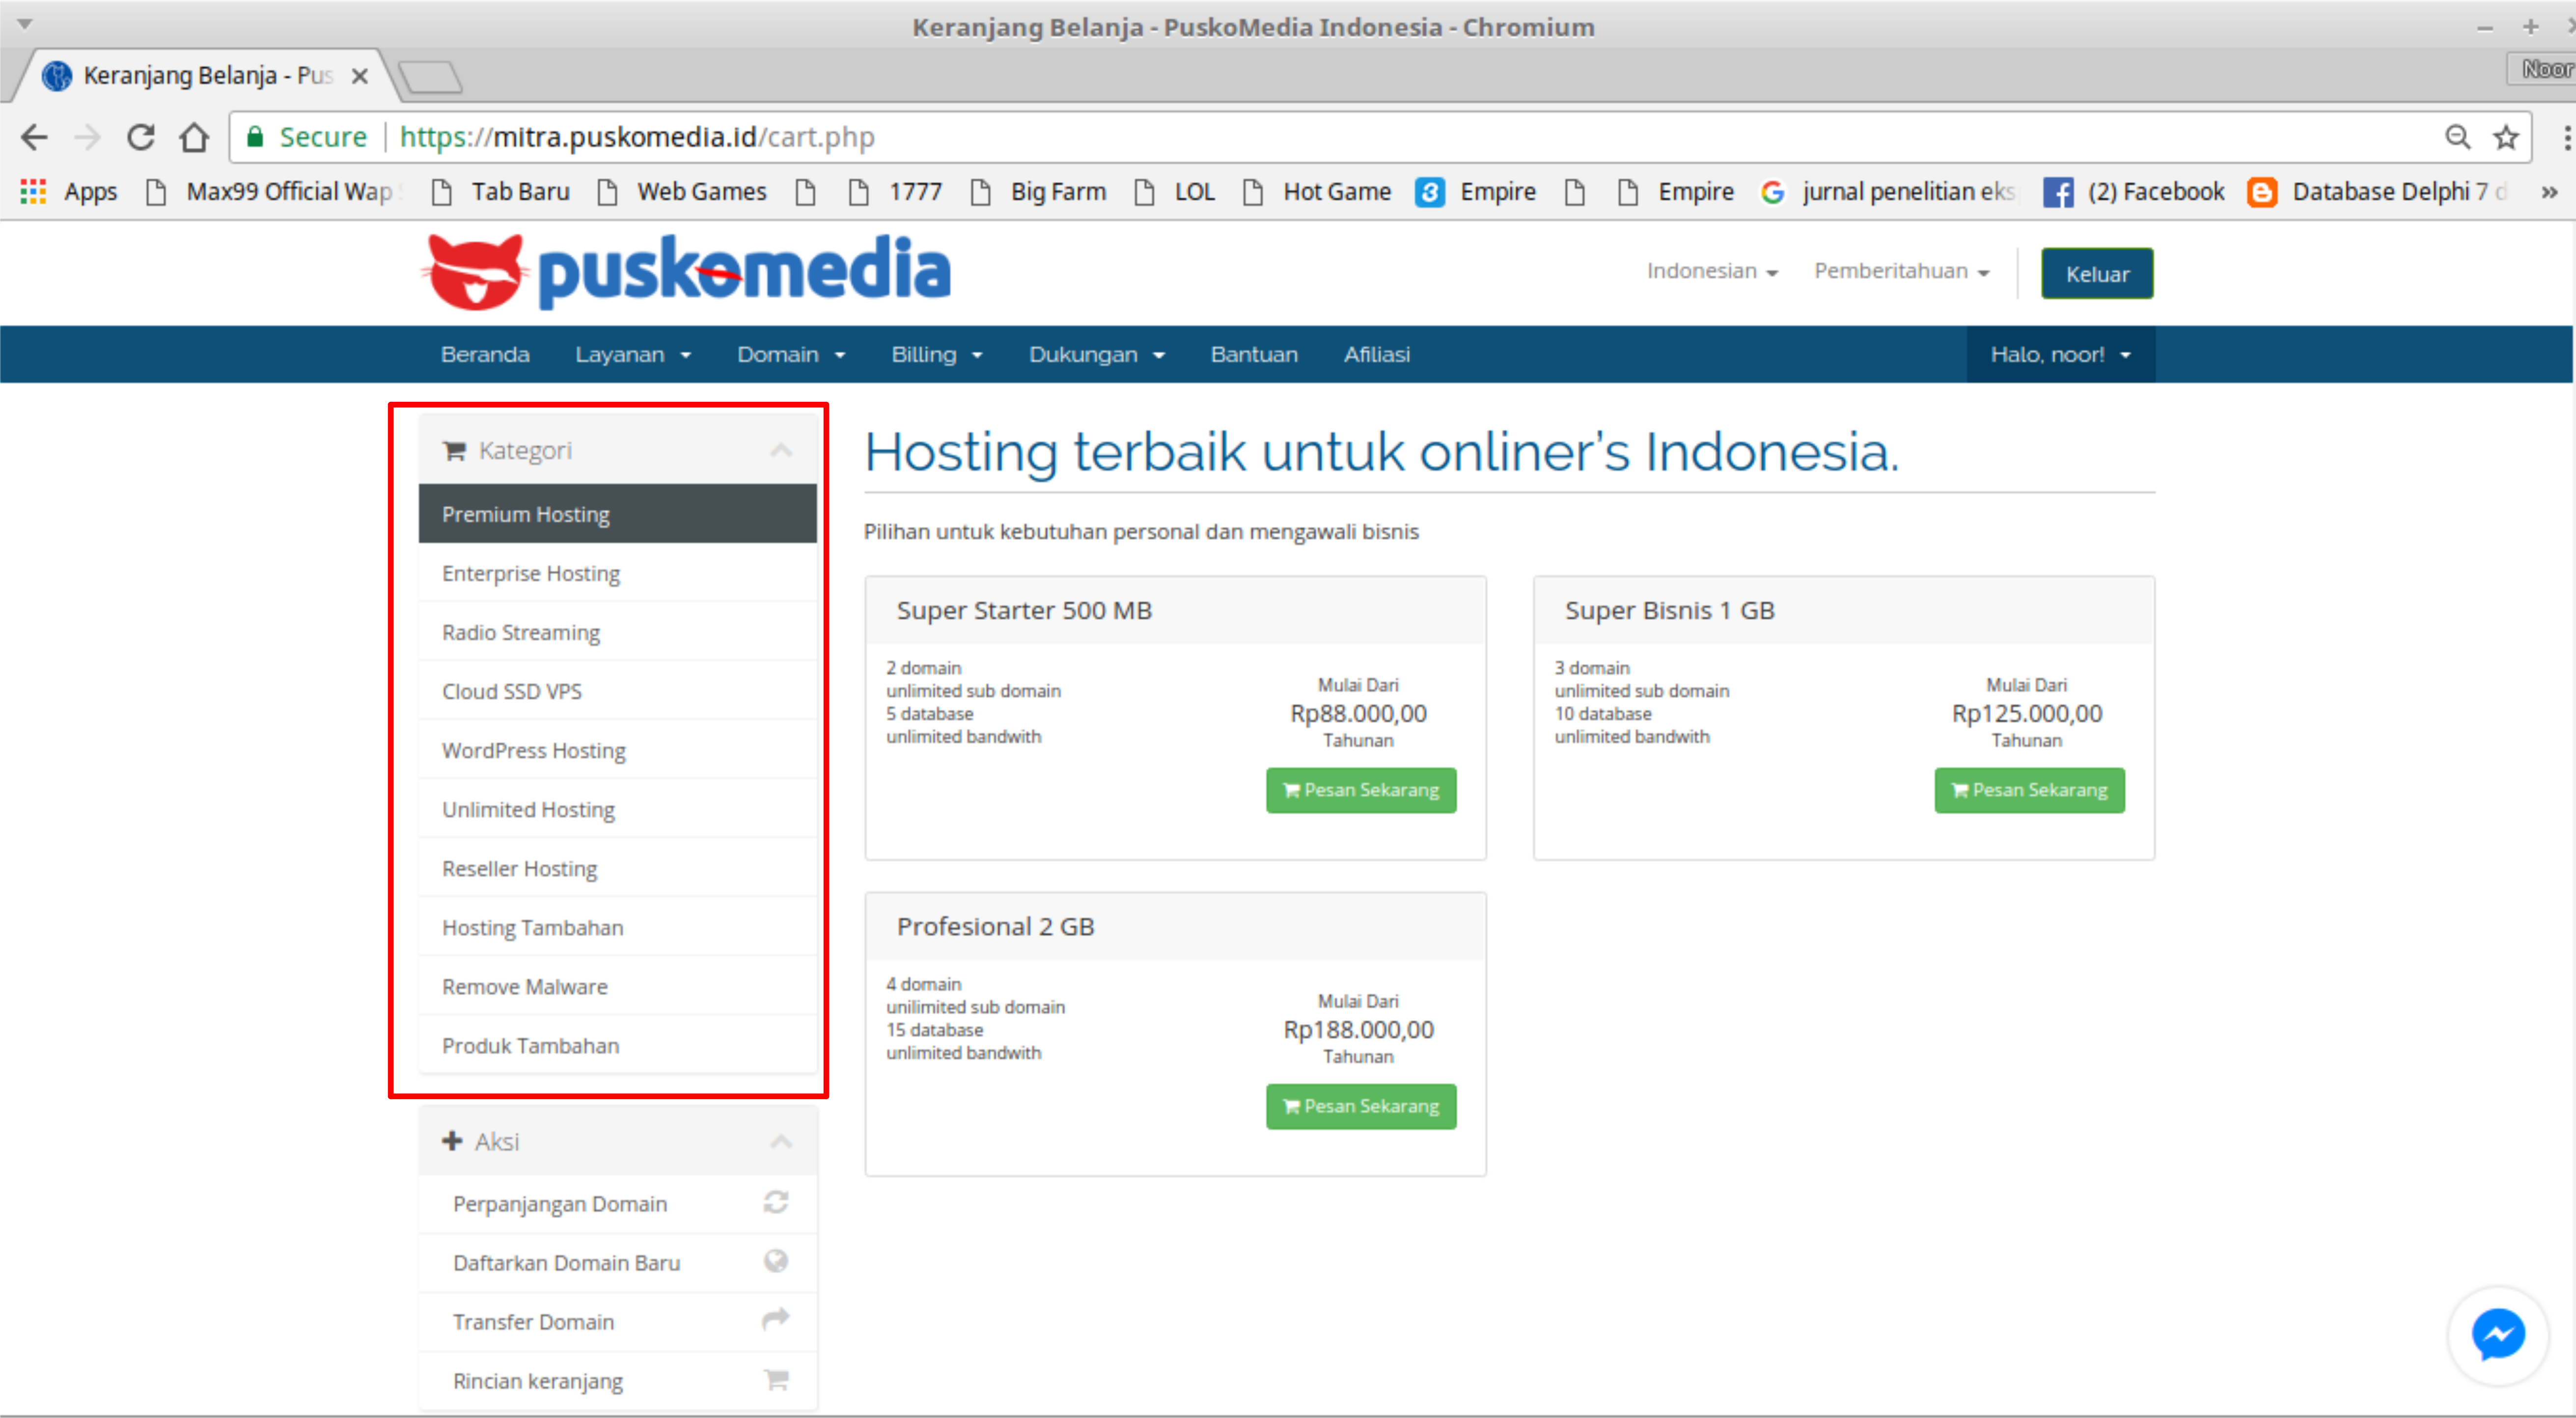Click refresh icon next to Perpanjangan Domain
Screen dimensions: 2576x1418
point(776,1202)
